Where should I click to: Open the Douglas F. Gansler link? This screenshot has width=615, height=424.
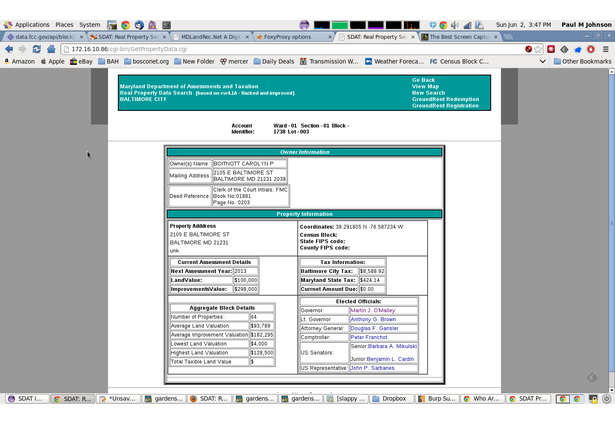point(374,328)
